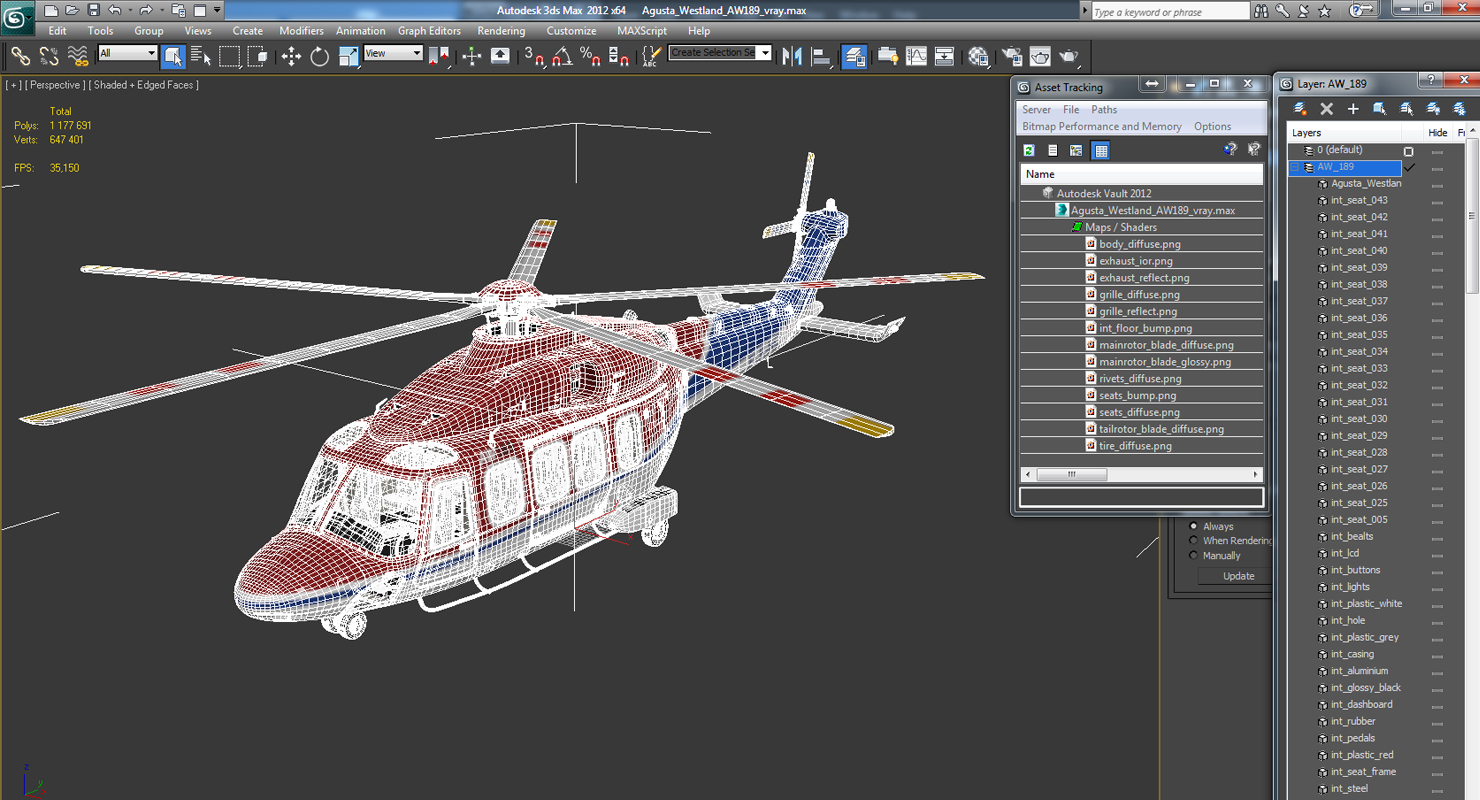Click the Update button
The height and width of the screenshot is (800, 1480).
coord(1238,576)
